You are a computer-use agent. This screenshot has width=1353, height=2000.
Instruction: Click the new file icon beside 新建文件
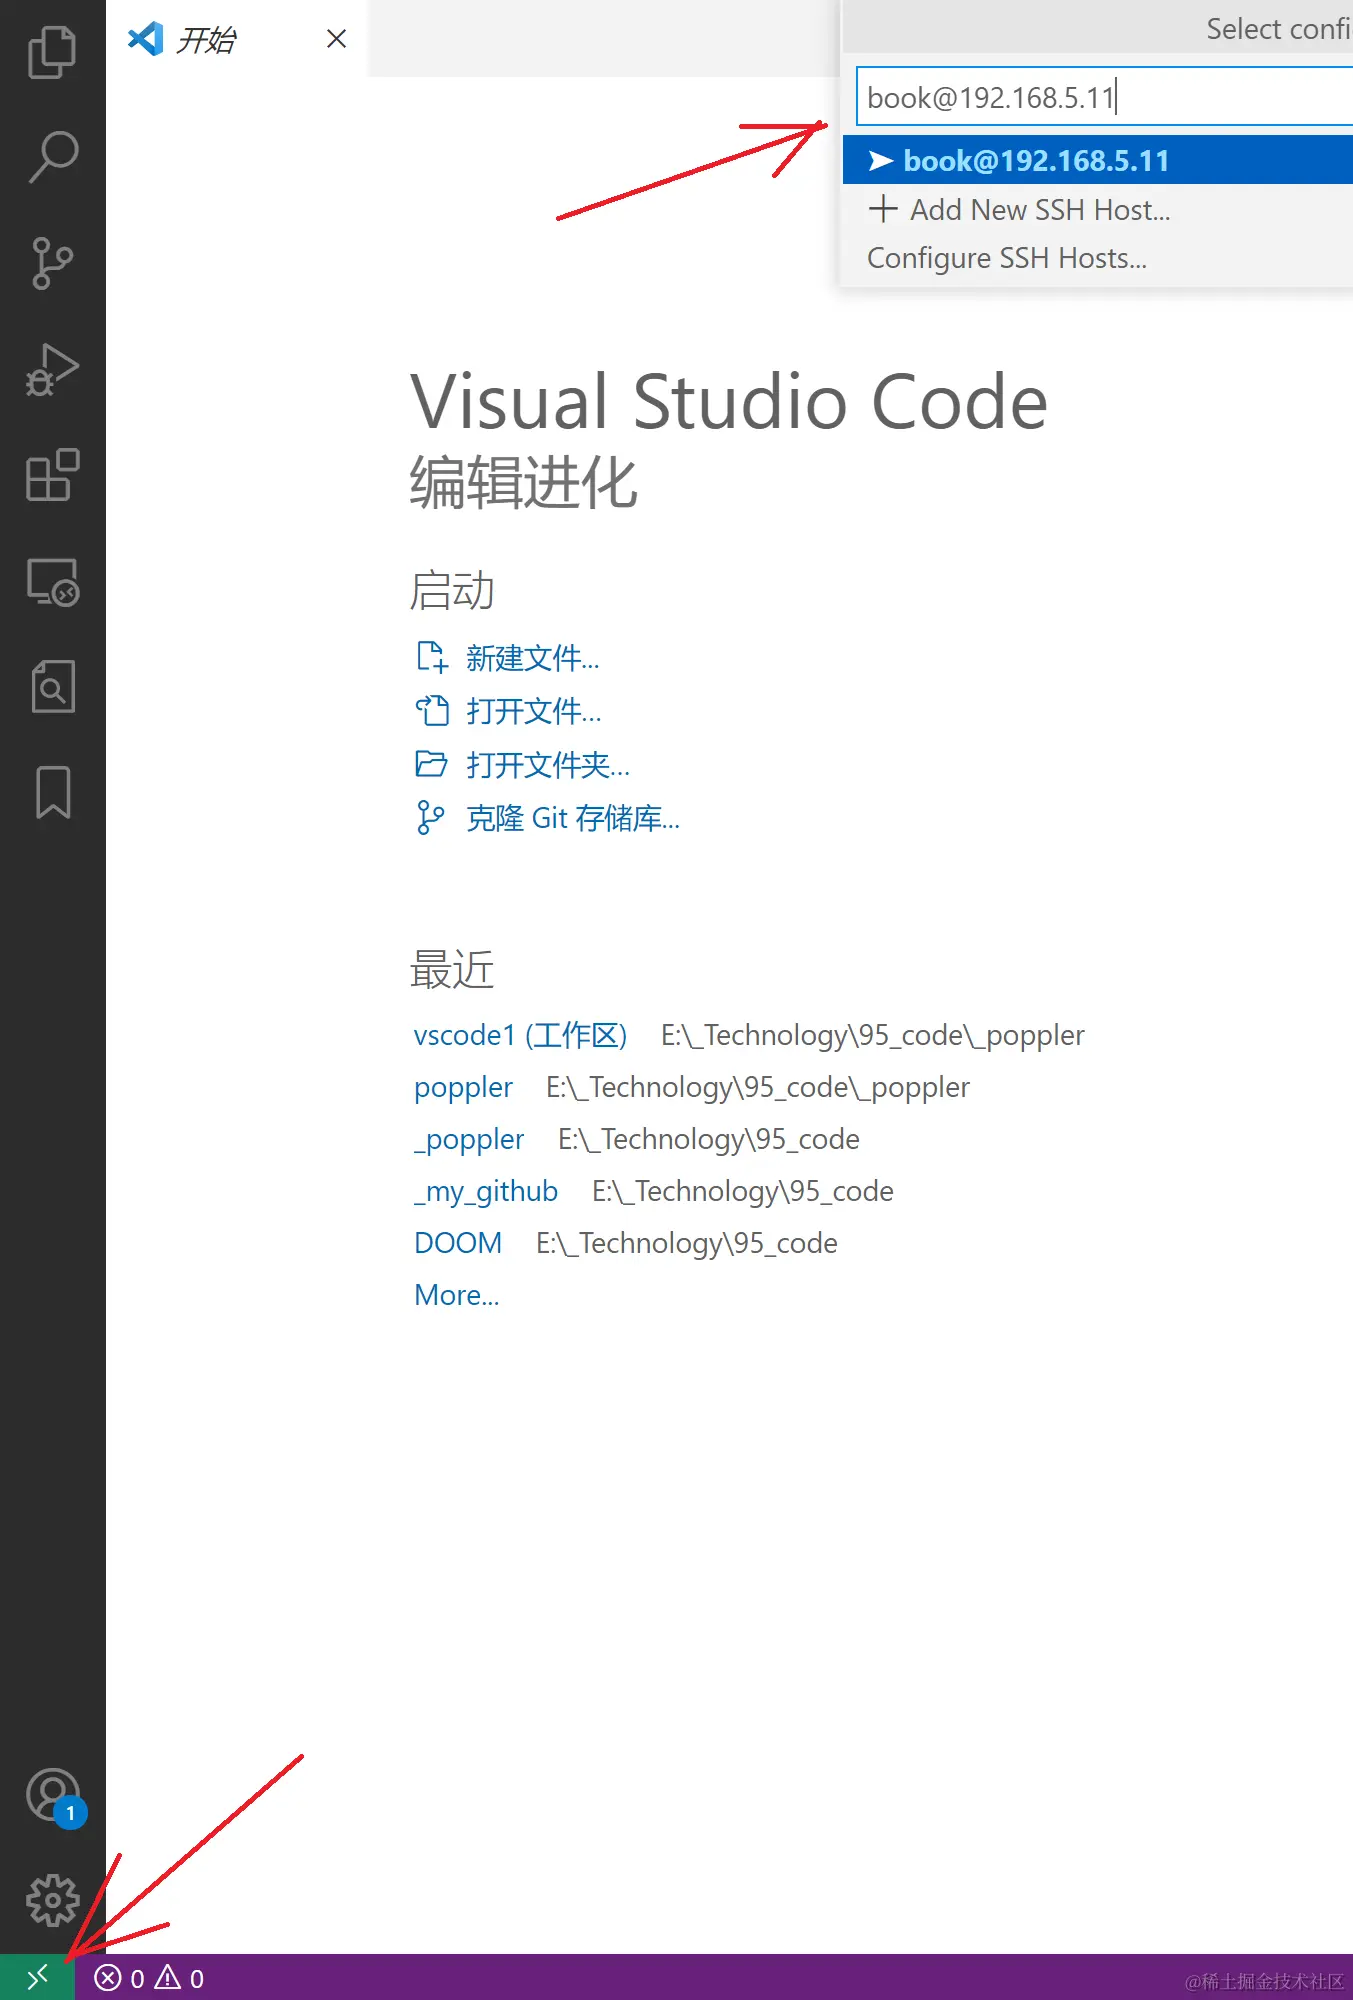click(x=431, y=657)
